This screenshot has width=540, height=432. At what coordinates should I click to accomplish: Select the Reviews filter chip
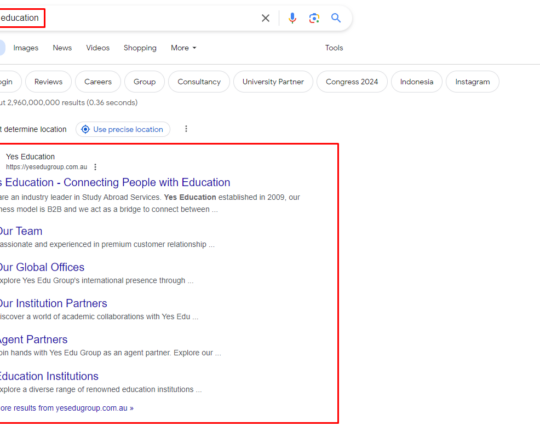[48, 82]
